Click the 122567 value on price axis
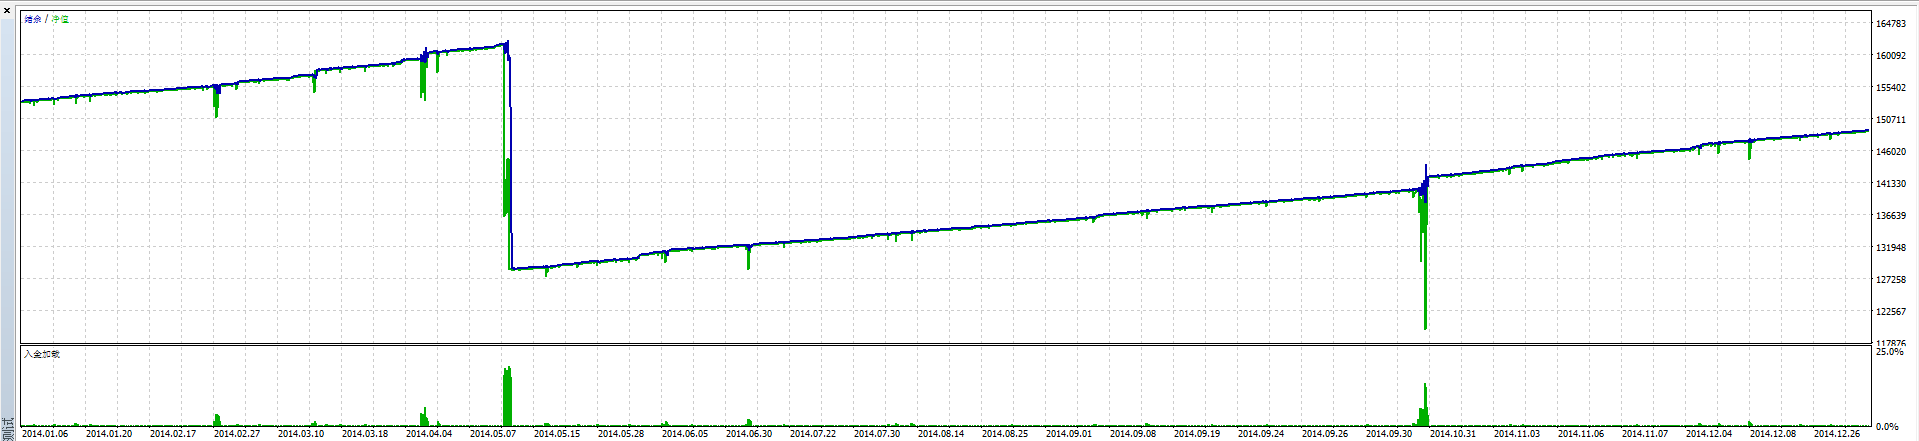Screen dimensions: 1919x441 pos(1890,312)
